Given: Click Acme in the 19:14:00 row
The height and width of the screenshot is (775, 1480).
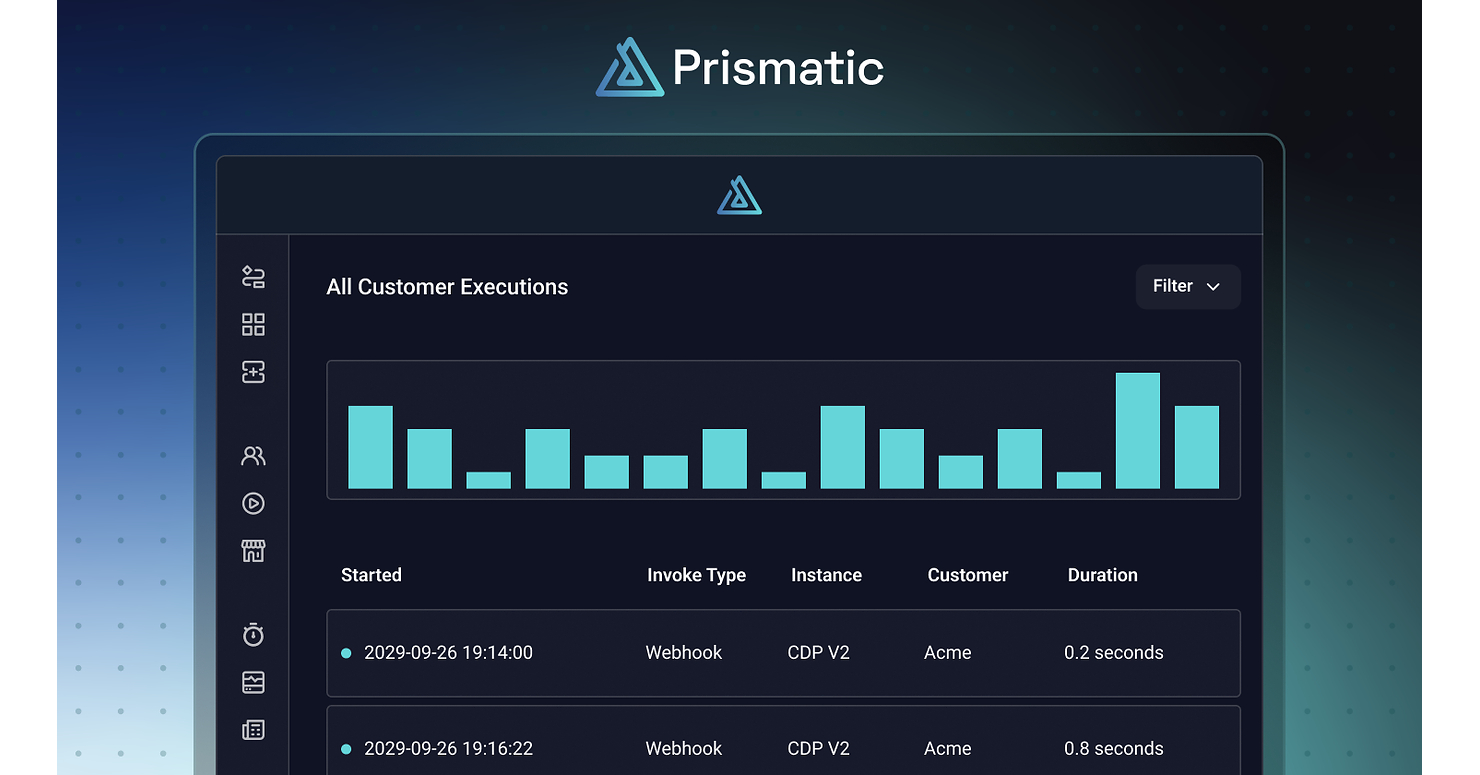Looking at the screenshot, I should (948, 653).
